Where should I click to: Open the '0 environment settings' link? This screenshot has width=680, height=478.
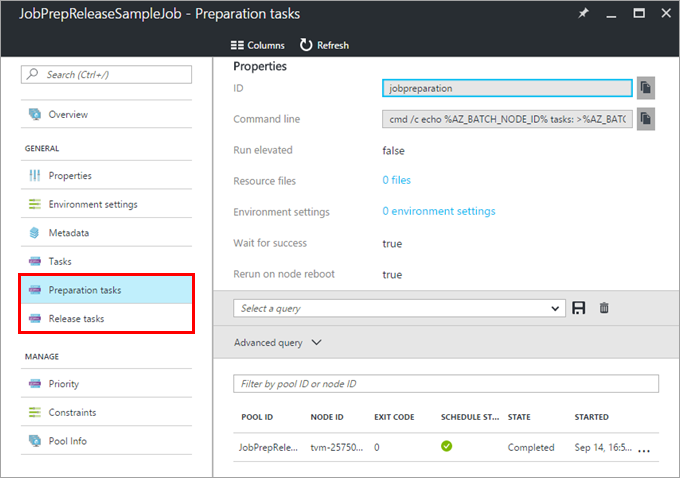click(438, 212)
